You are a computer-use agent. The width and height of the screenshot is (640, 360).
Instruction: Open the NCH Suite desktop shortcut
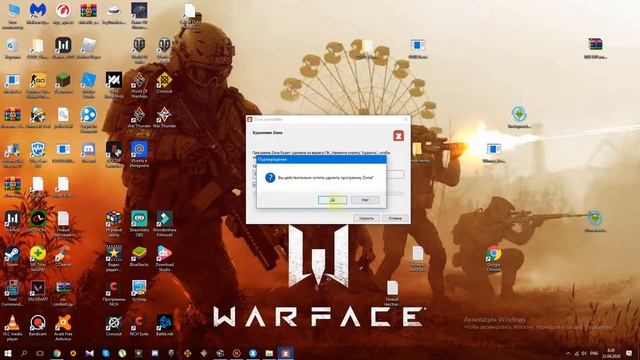coord(139,326)
